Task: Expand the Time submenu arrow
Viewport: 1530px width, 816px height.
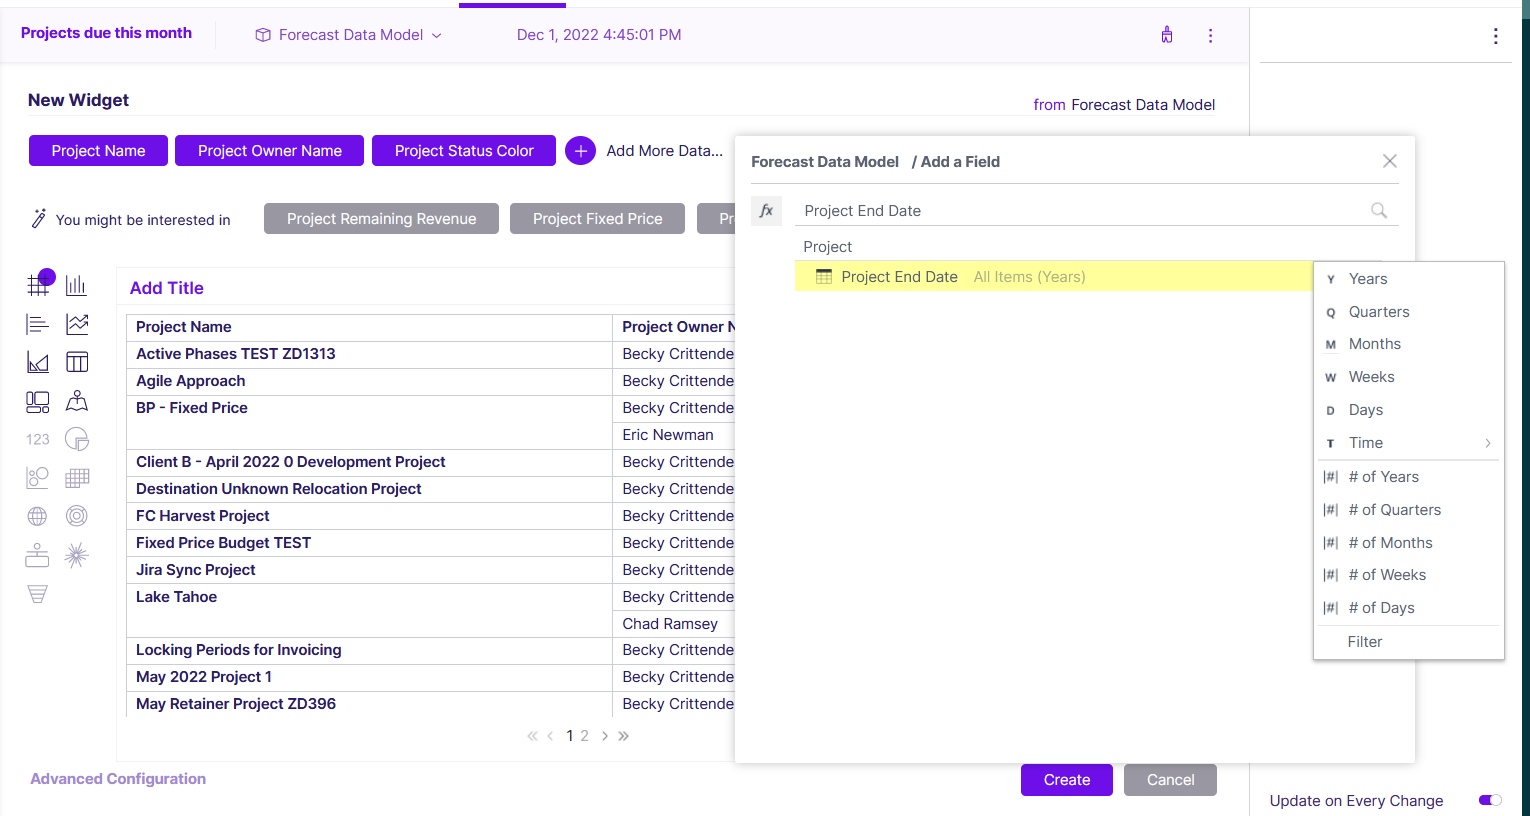Action: tap(1488, 443)
